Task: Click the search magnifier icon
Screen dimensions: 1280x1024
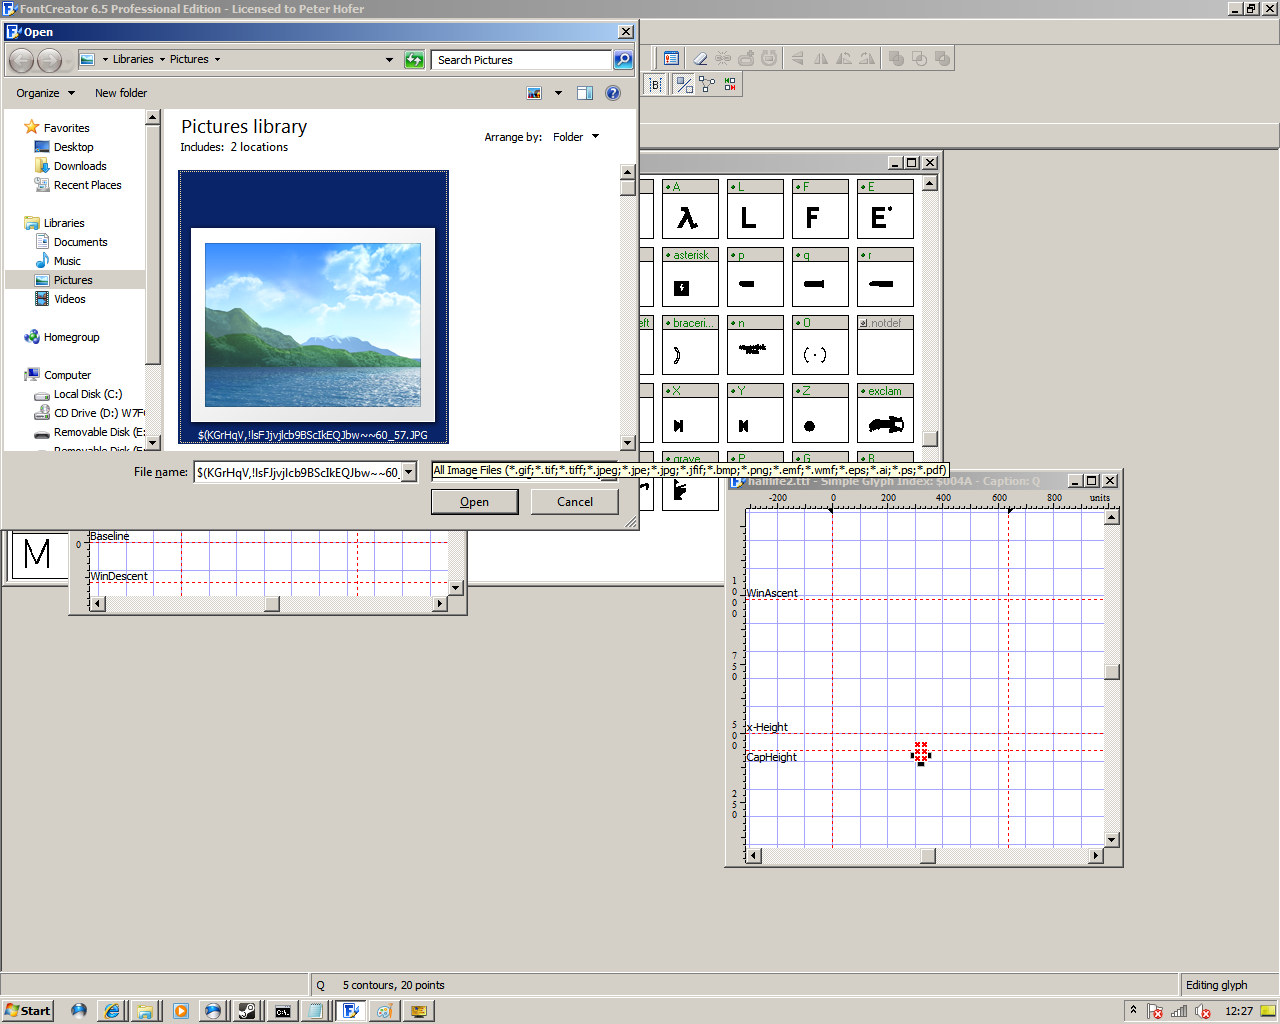Action: (623, 60)
